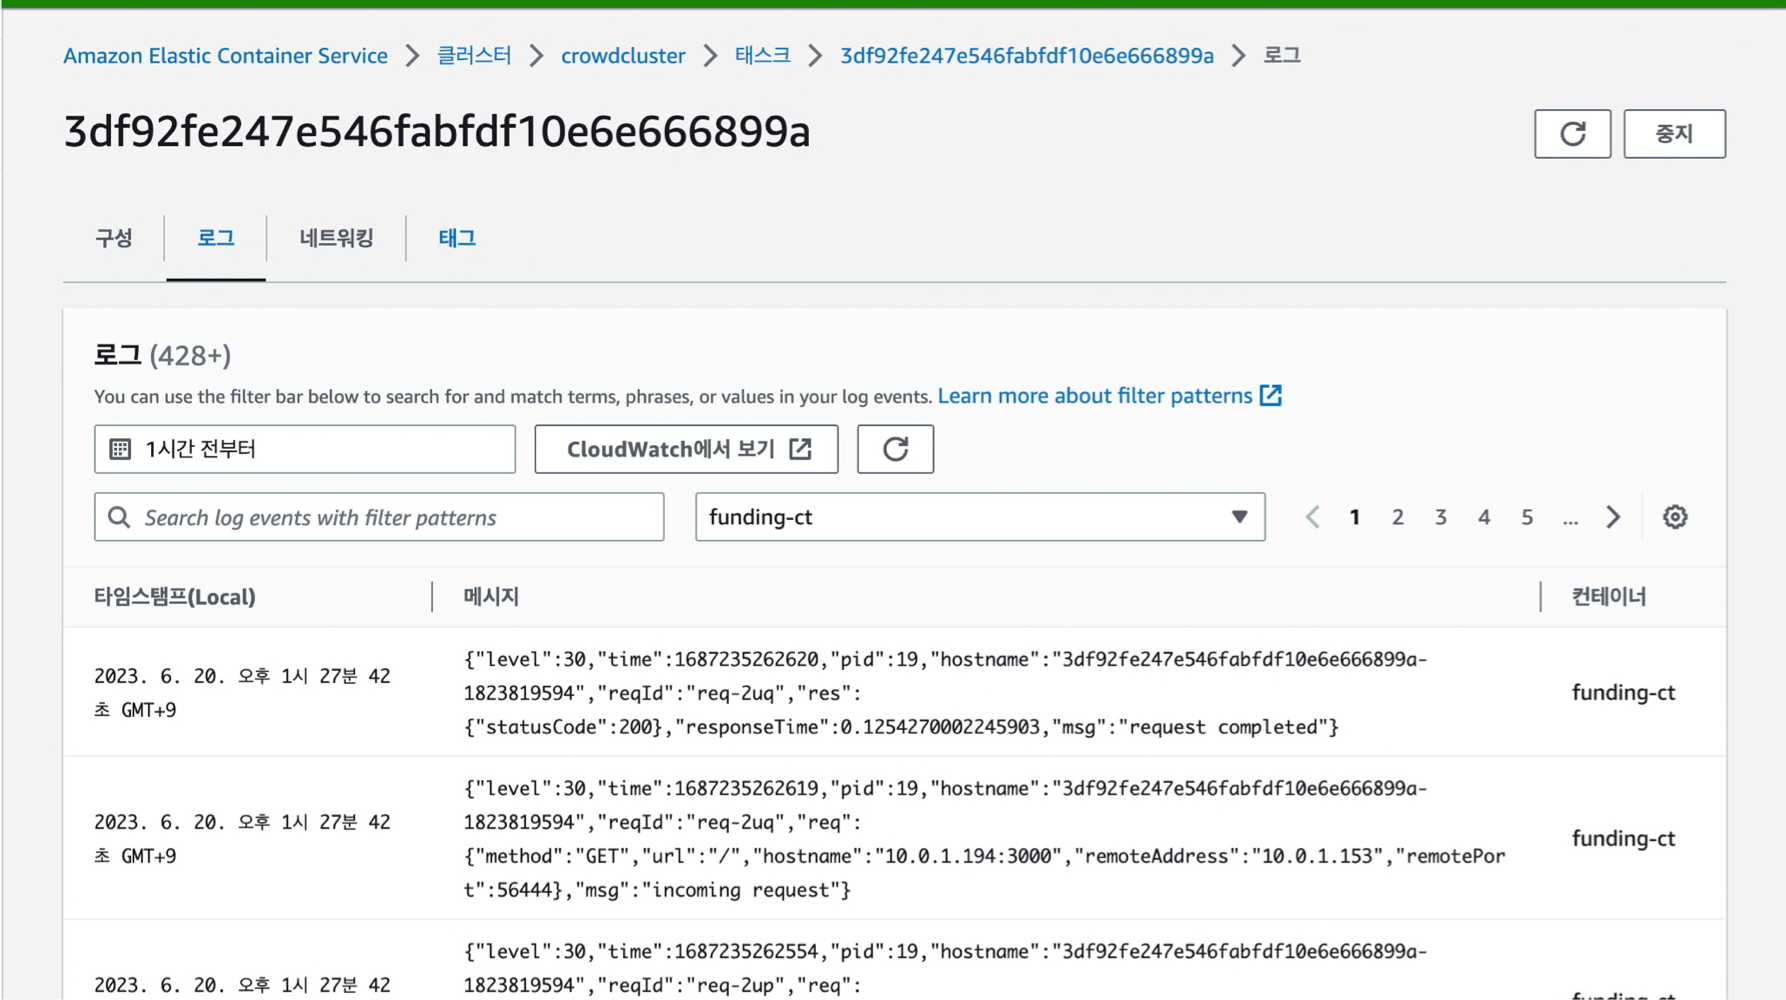Go to pagination page 2

point(1398,517)
